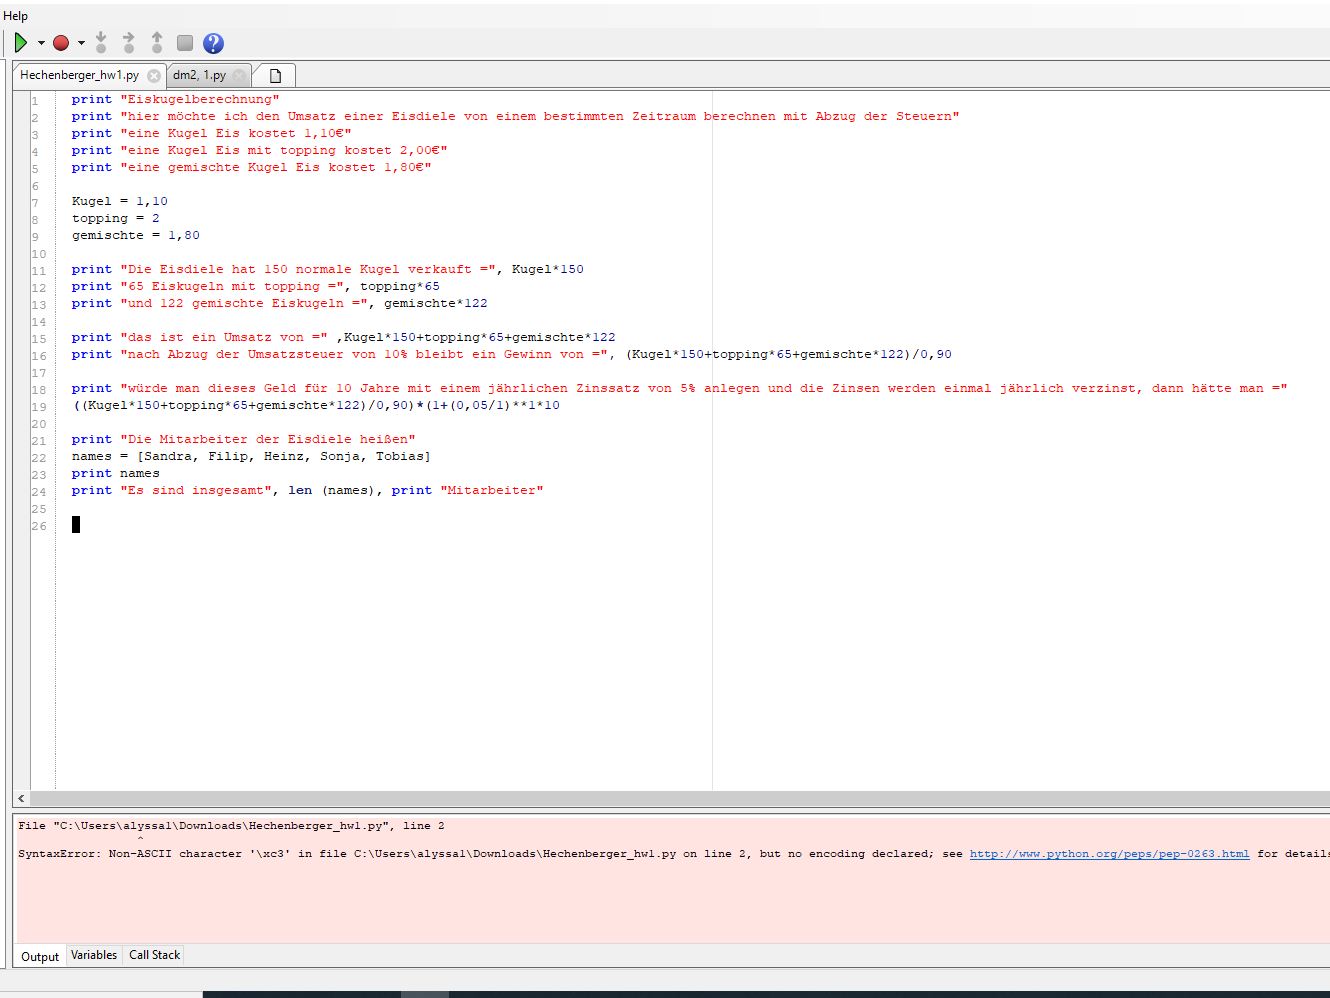
Task: Open the pep-0263 hyperlink in the error message
Action: [x=1109, y=853]
